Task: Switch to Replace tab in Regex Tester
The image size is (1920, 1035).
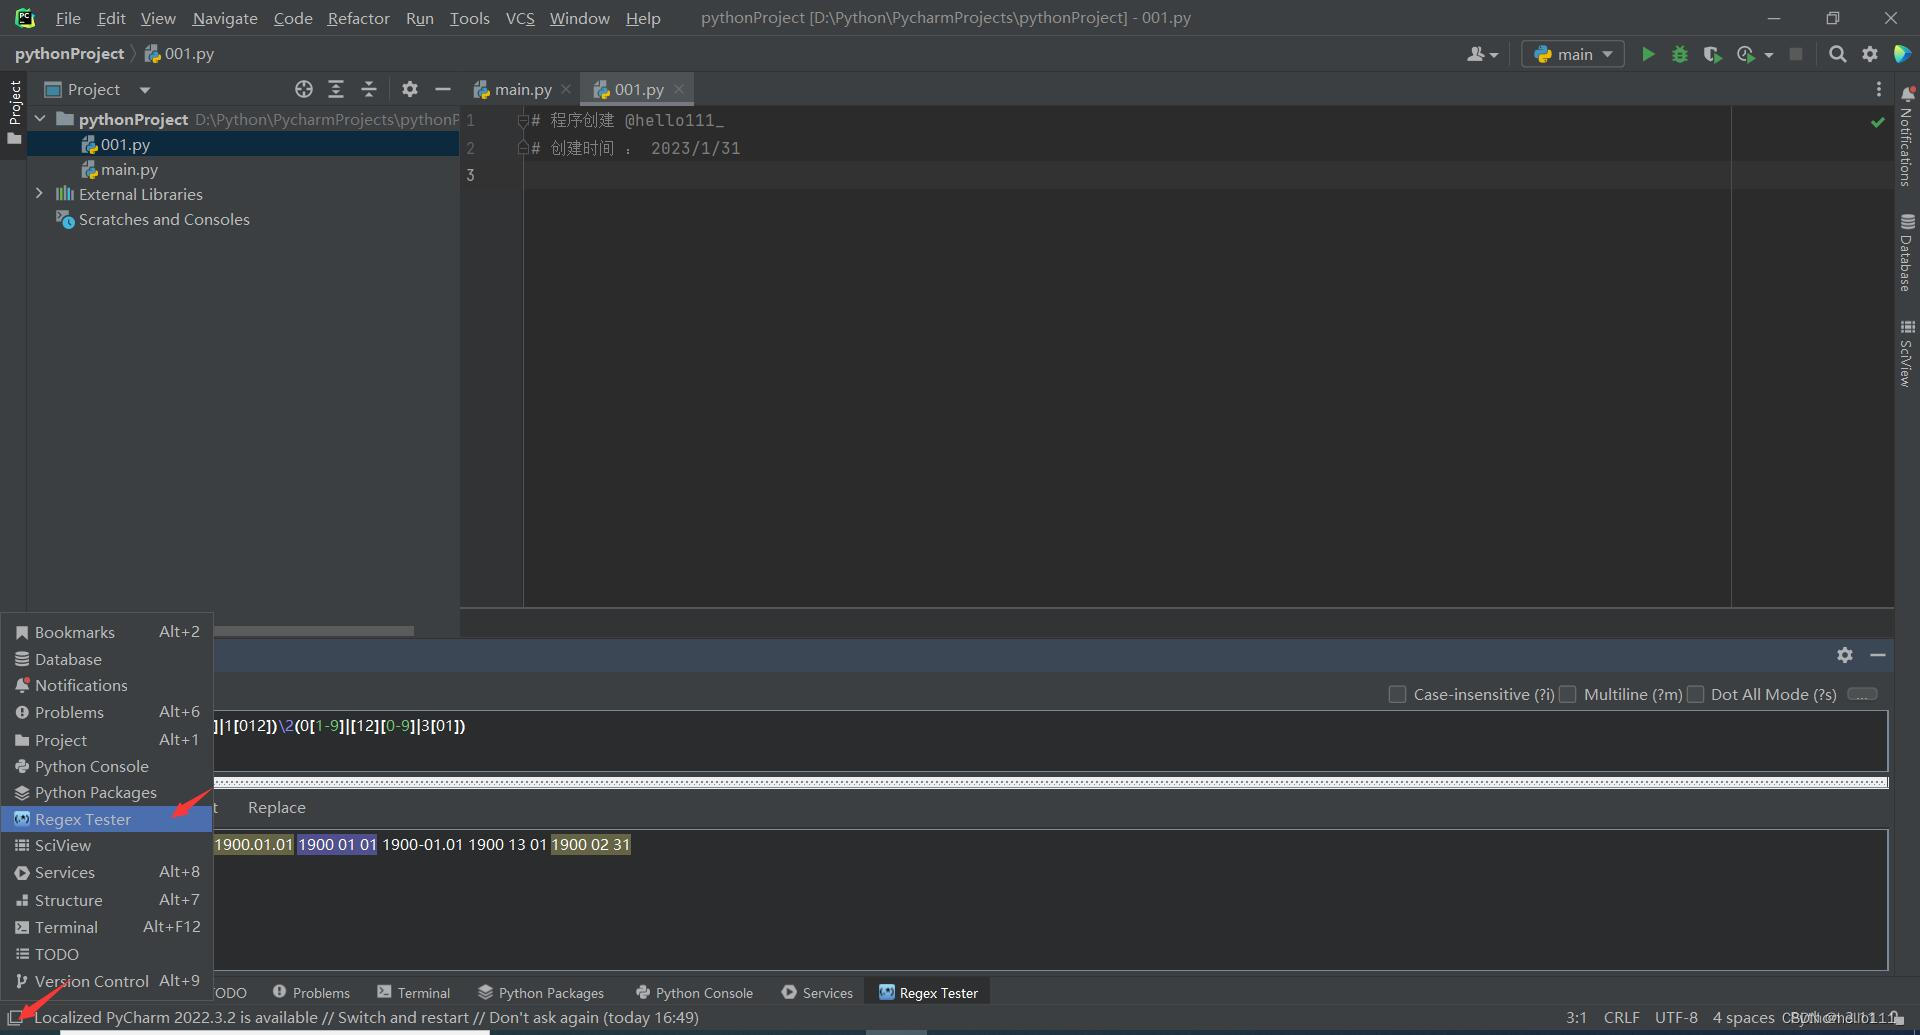Action: point(277,808)
